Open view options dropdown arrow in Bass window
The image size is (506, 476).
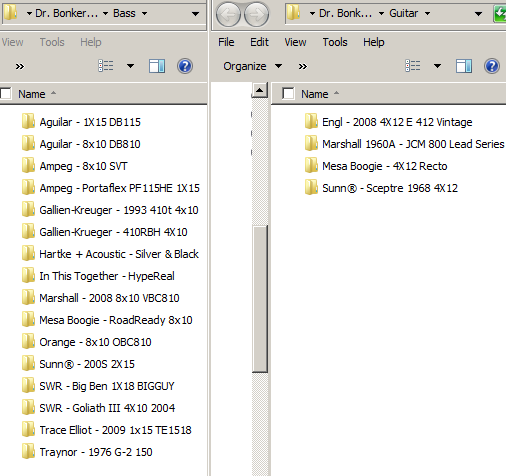(130, 66)
